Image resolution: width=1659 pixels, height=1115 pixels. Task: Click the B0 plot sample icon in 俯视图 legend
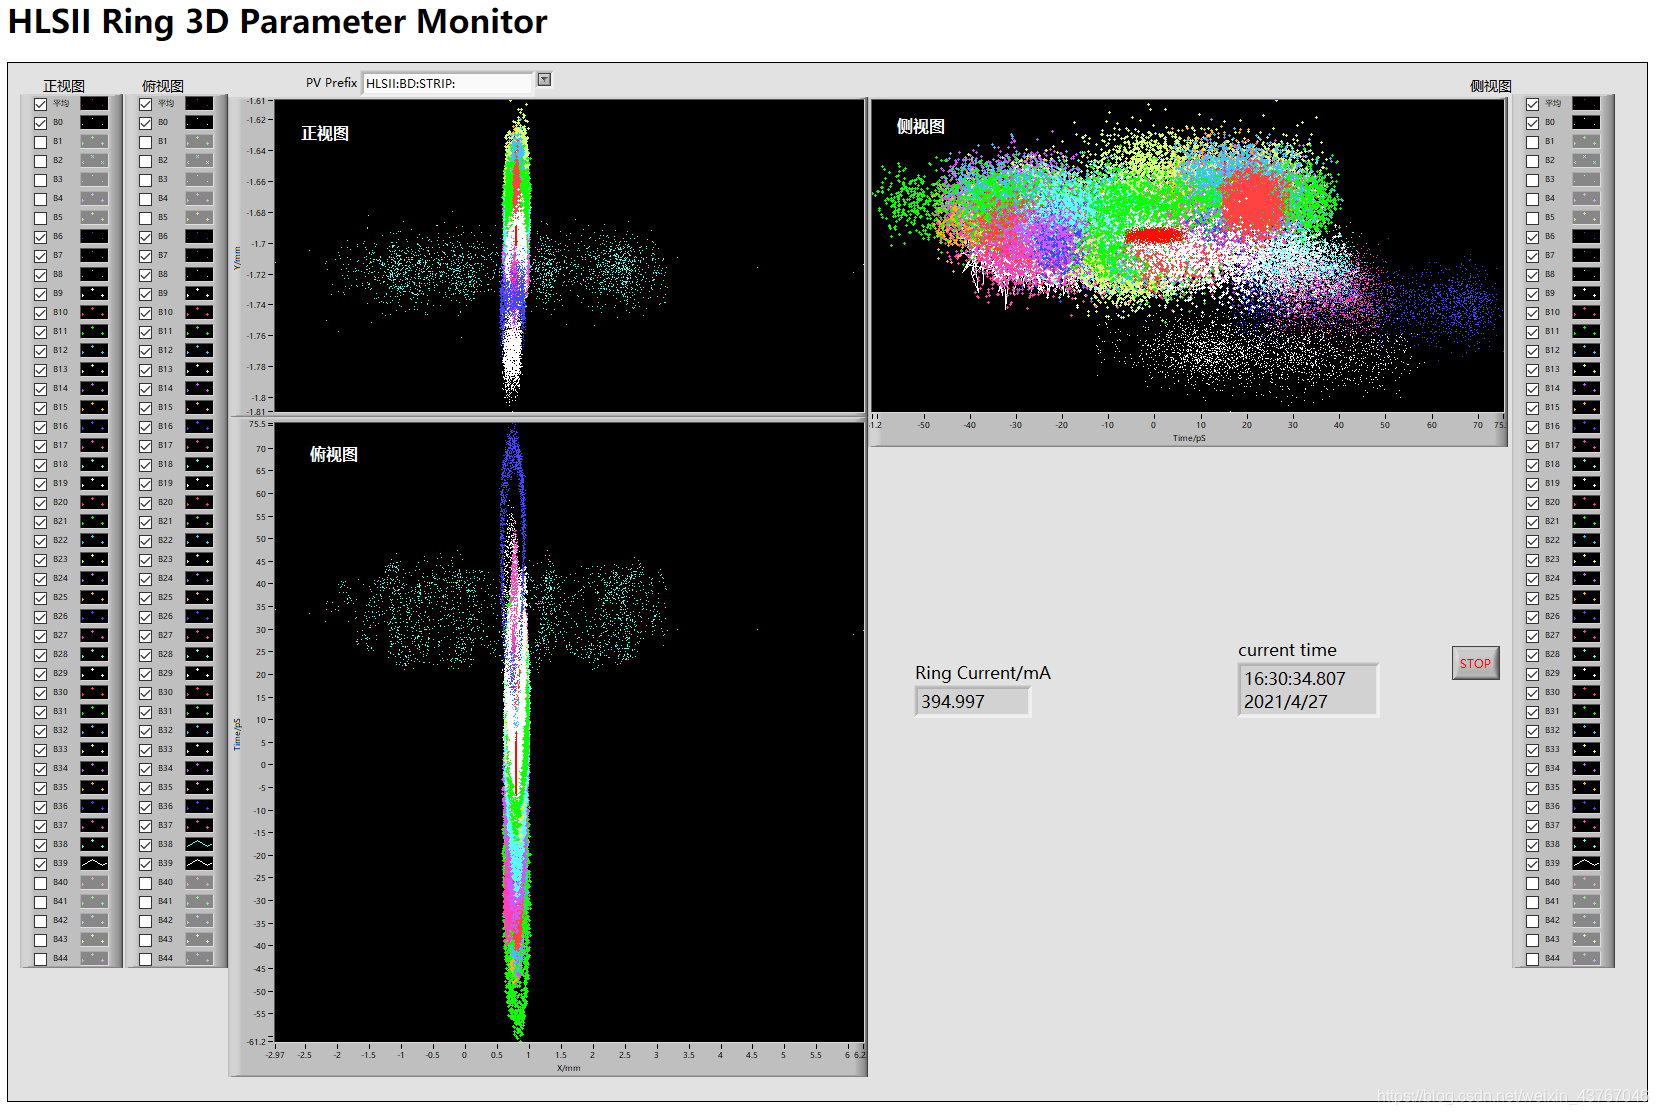point(199,122)
